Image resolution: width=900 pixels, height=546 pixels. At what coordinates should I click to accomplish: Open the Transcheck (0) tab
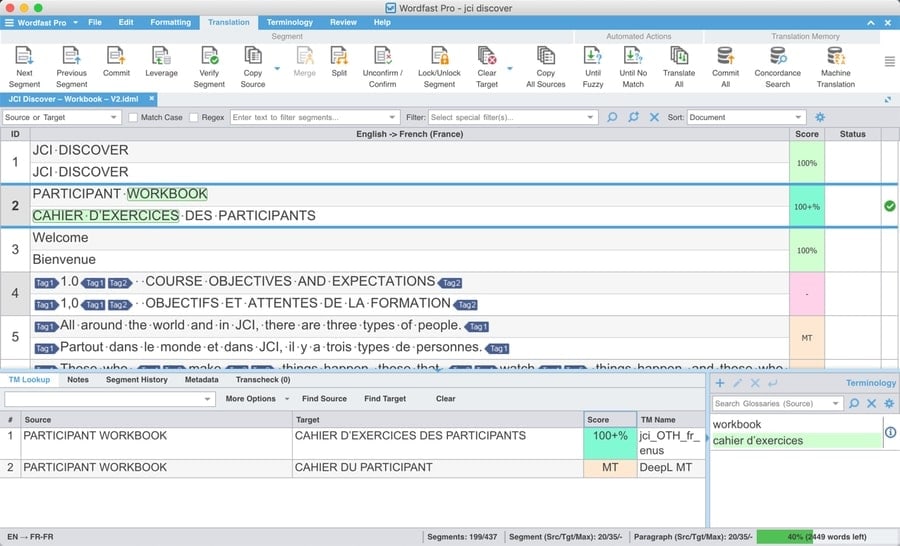263,380
